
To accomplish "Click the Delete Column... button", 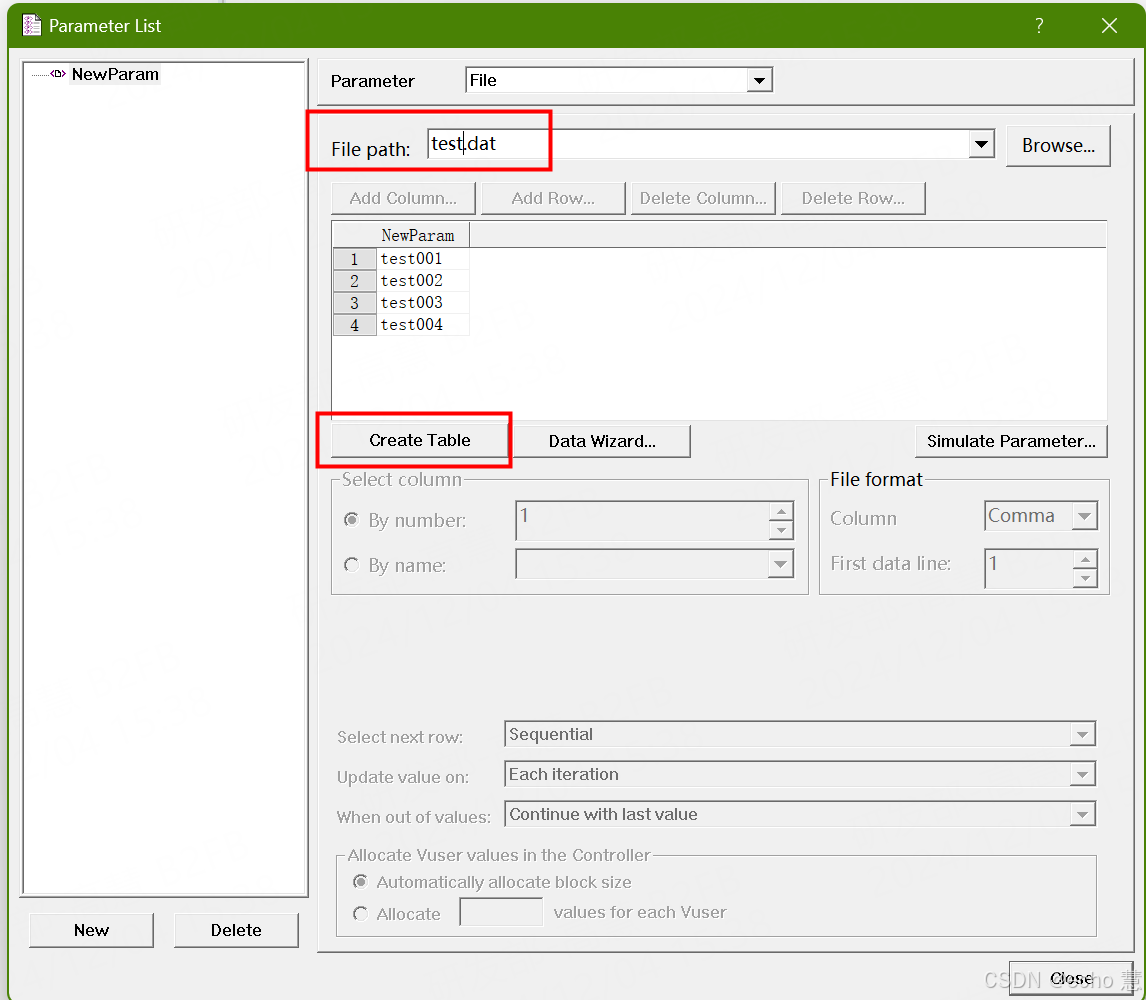I will pyautogui.click(x=702, y=198).
